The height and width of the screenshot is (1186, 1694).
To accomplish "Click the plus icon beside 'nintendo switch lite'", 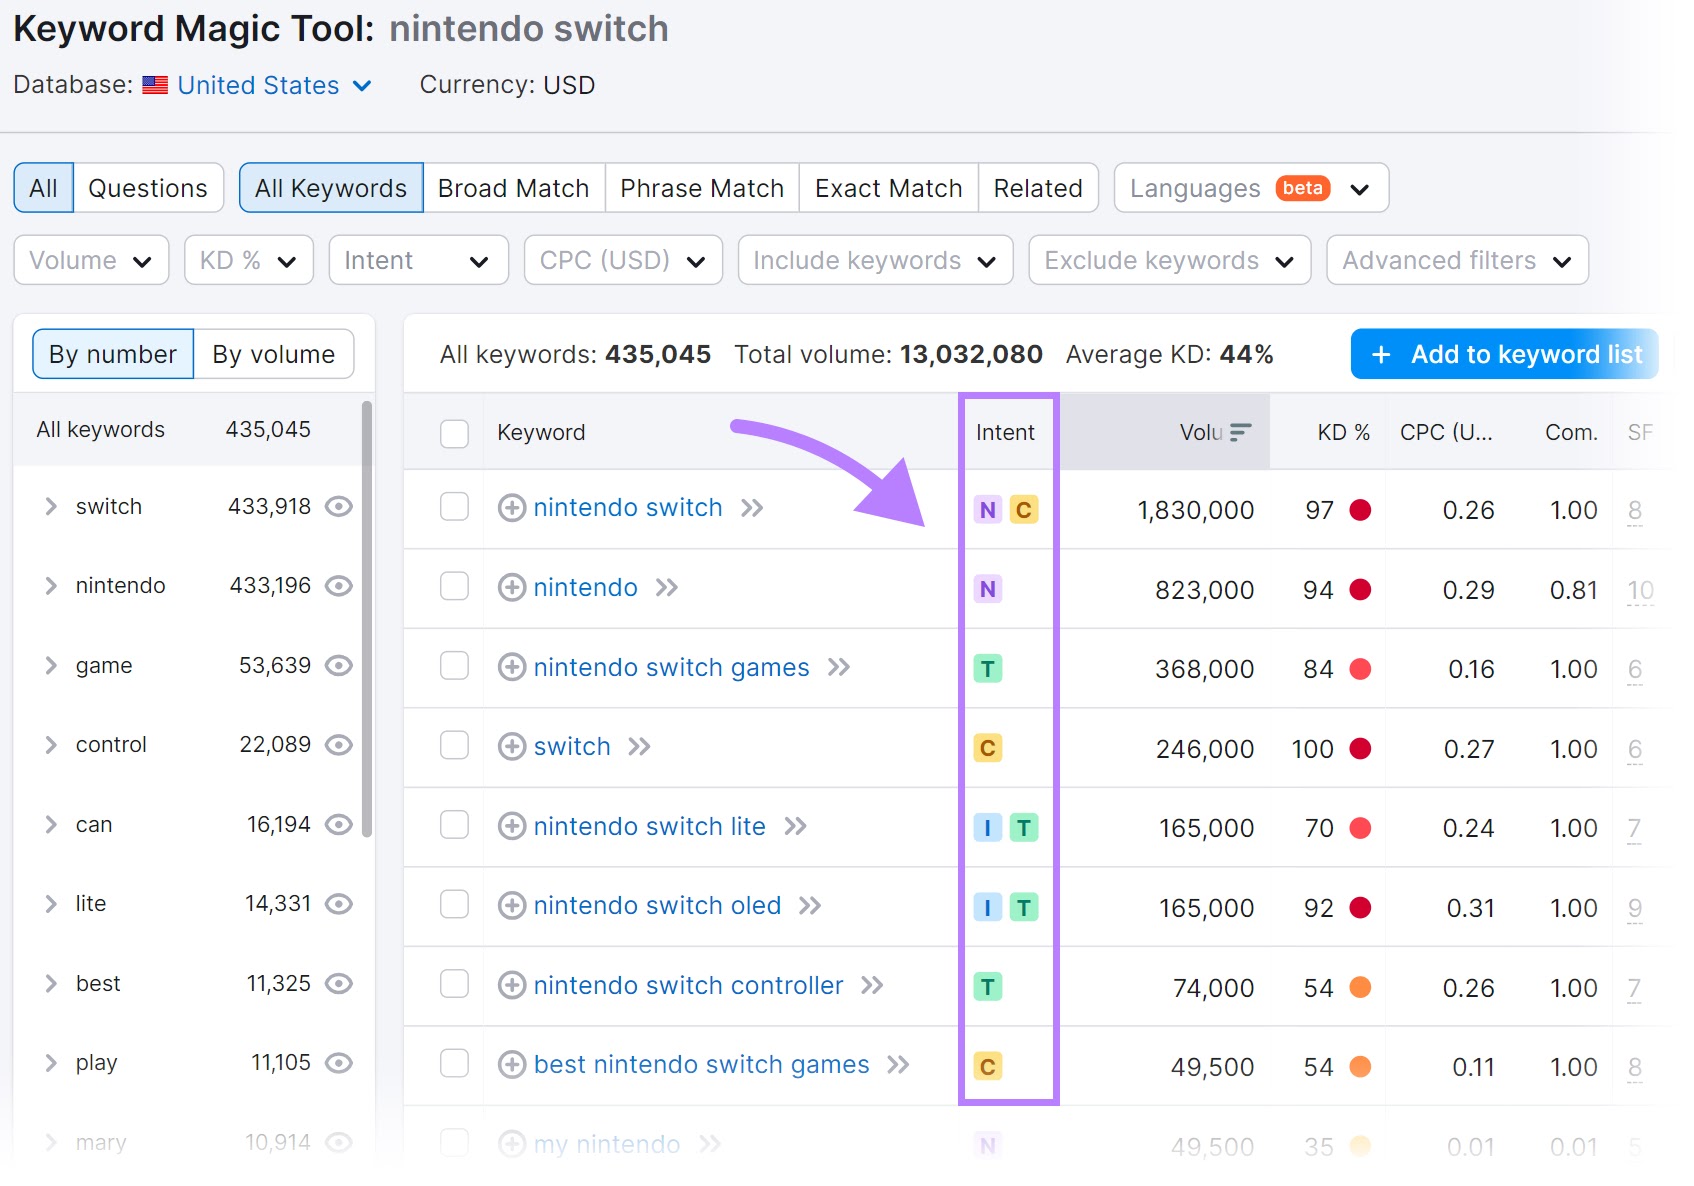I will click(512, 826).
